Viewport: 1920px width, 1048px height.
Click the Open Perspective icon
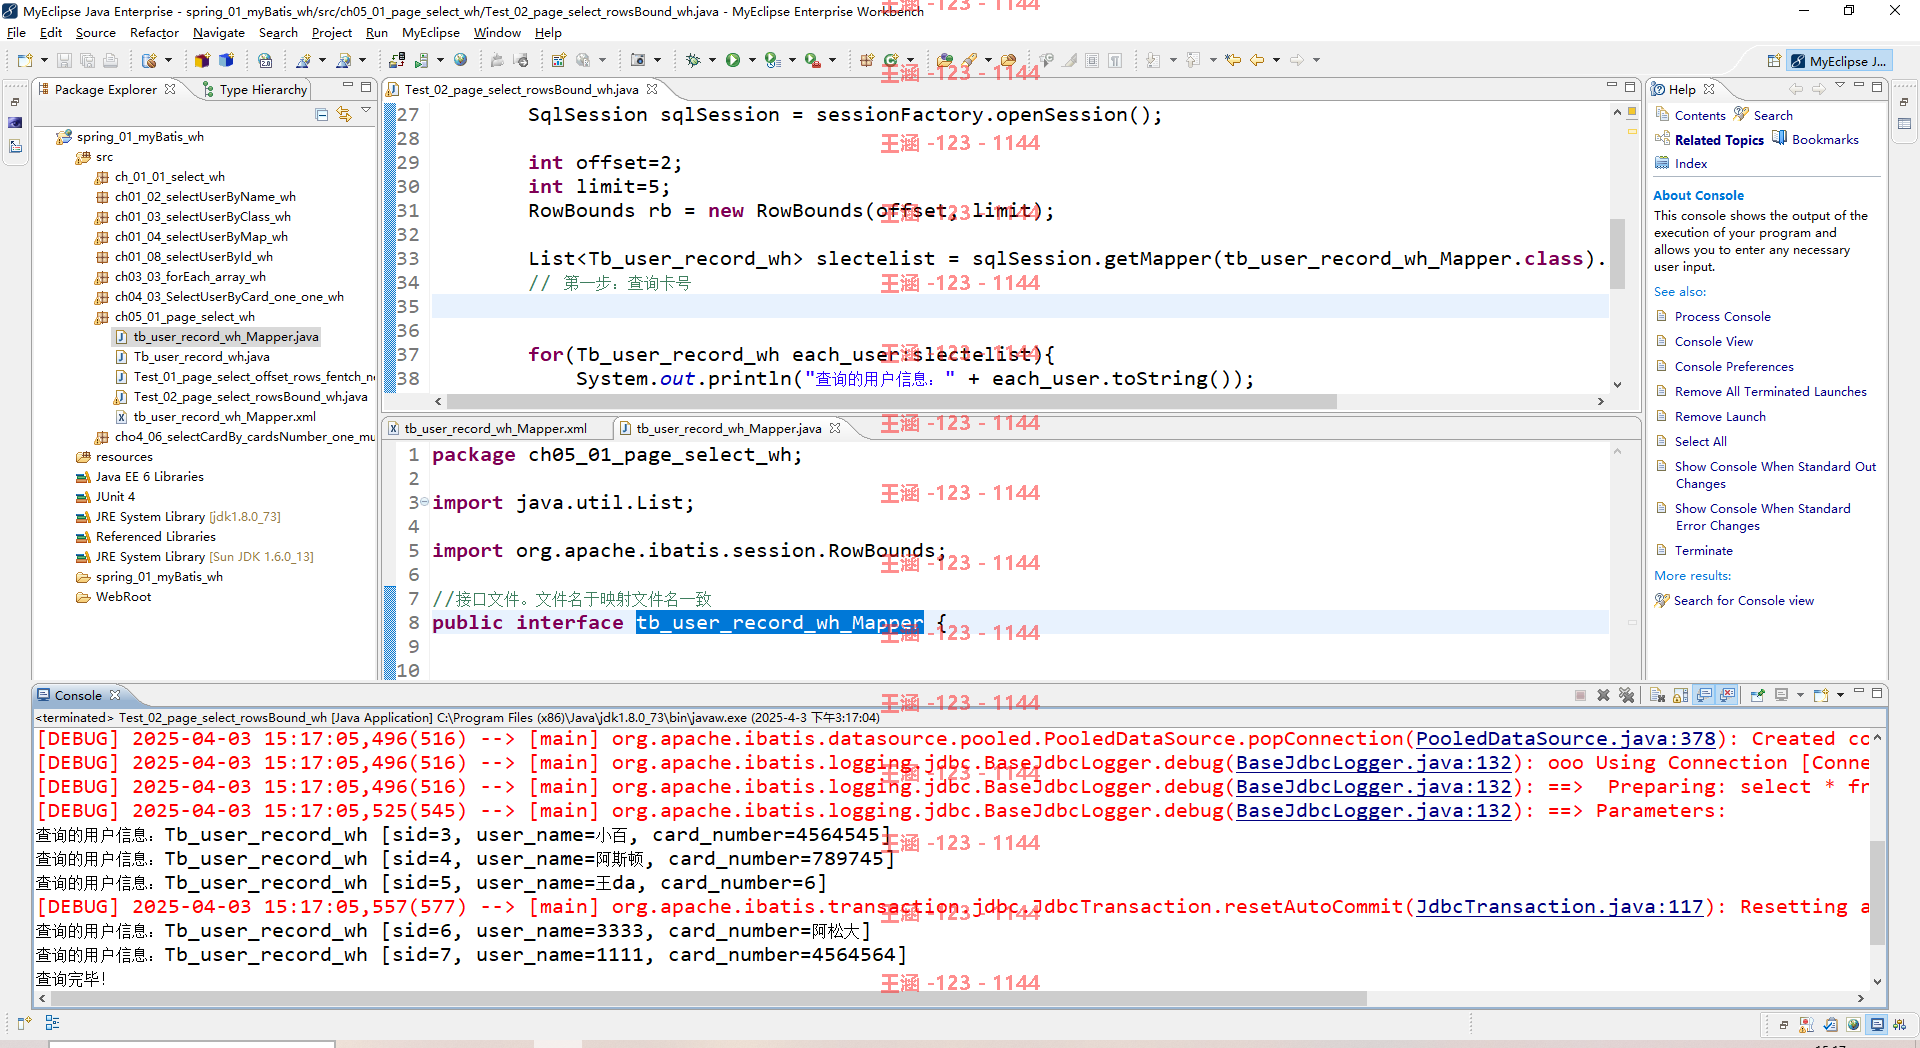(1773, 61)
